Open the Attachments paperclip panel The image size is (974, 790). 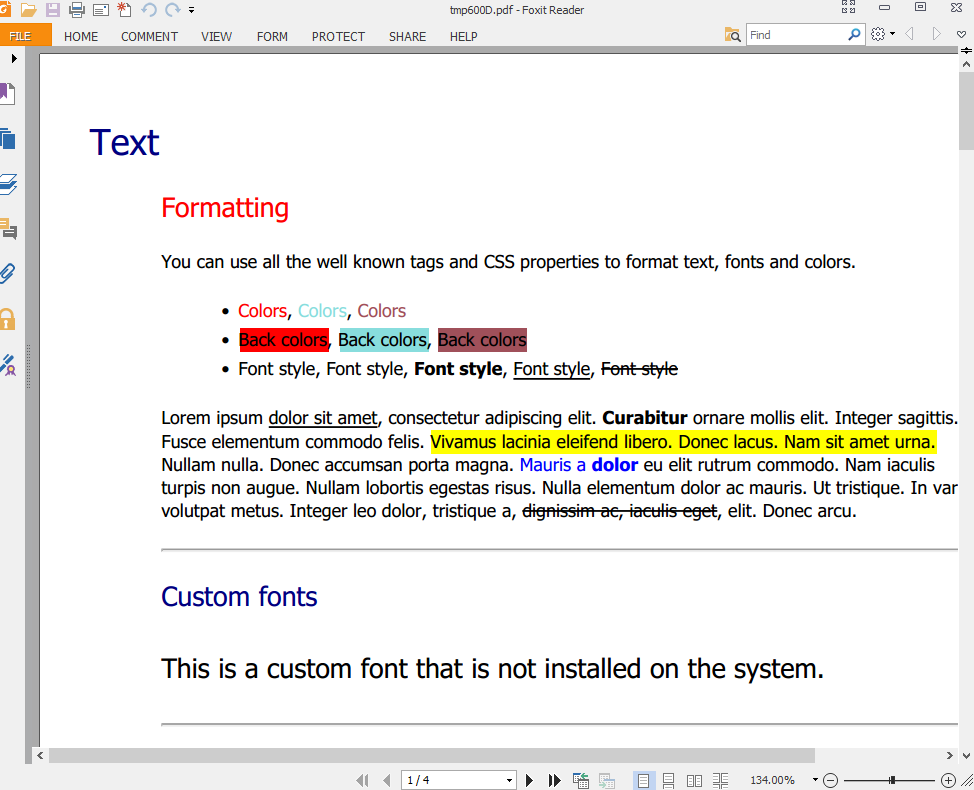(x=8, y=274)
